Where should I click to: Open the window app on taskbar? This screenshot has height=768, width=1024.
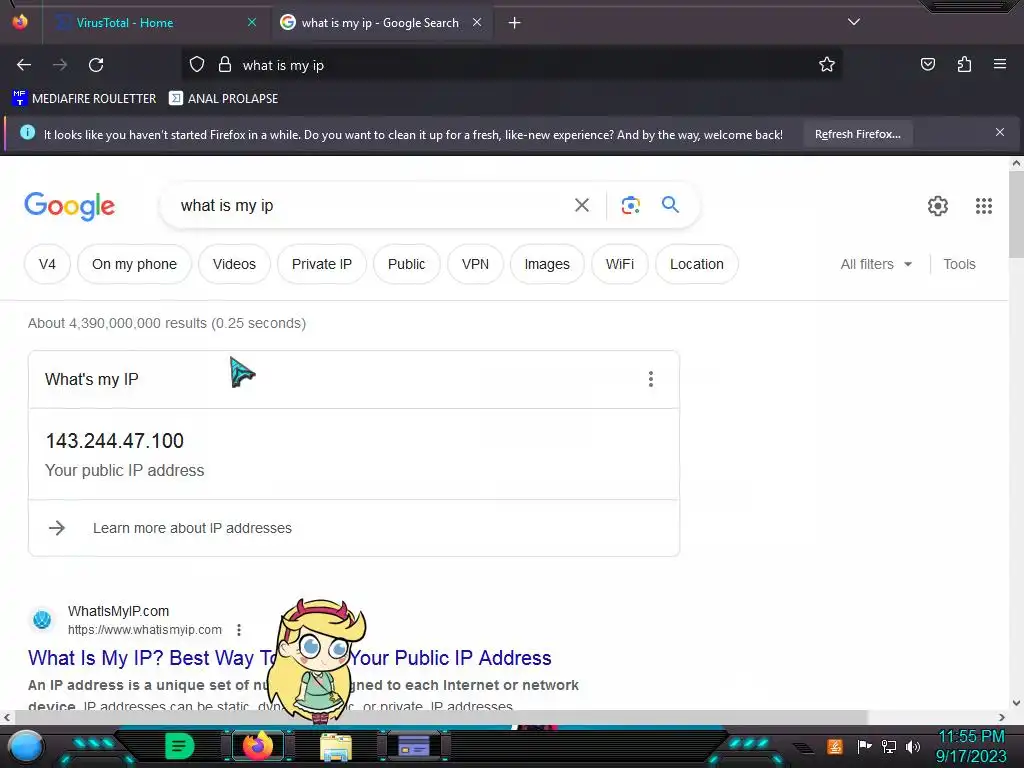pyautogui.click(x=414, y=746)
